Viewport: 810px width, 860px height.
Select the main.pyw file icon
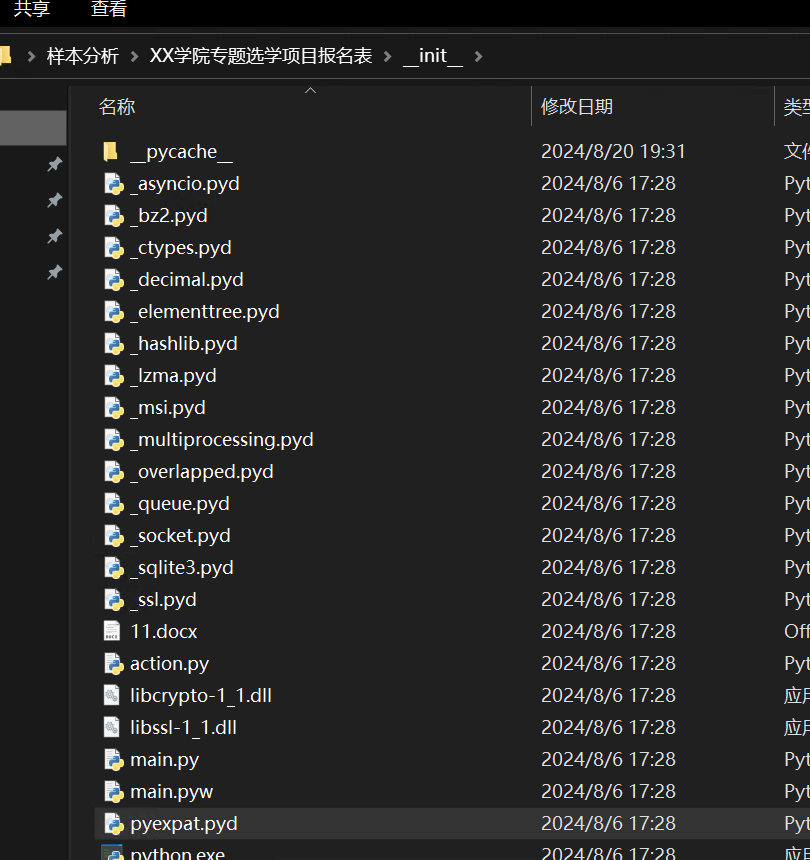pyautogui.click(x=113, y=792)
